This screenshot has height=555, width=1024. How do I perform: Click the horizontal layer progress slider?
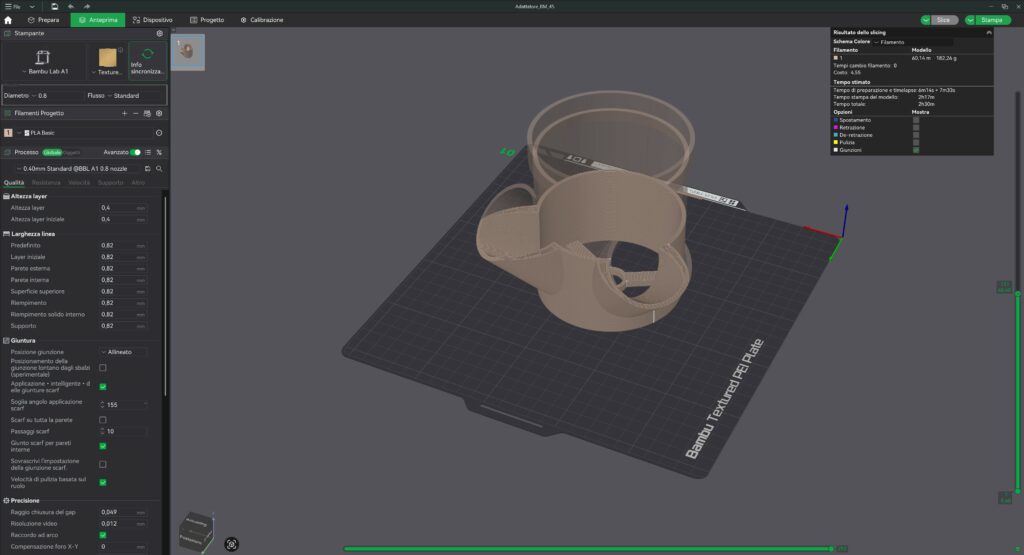tap(590, 548)
